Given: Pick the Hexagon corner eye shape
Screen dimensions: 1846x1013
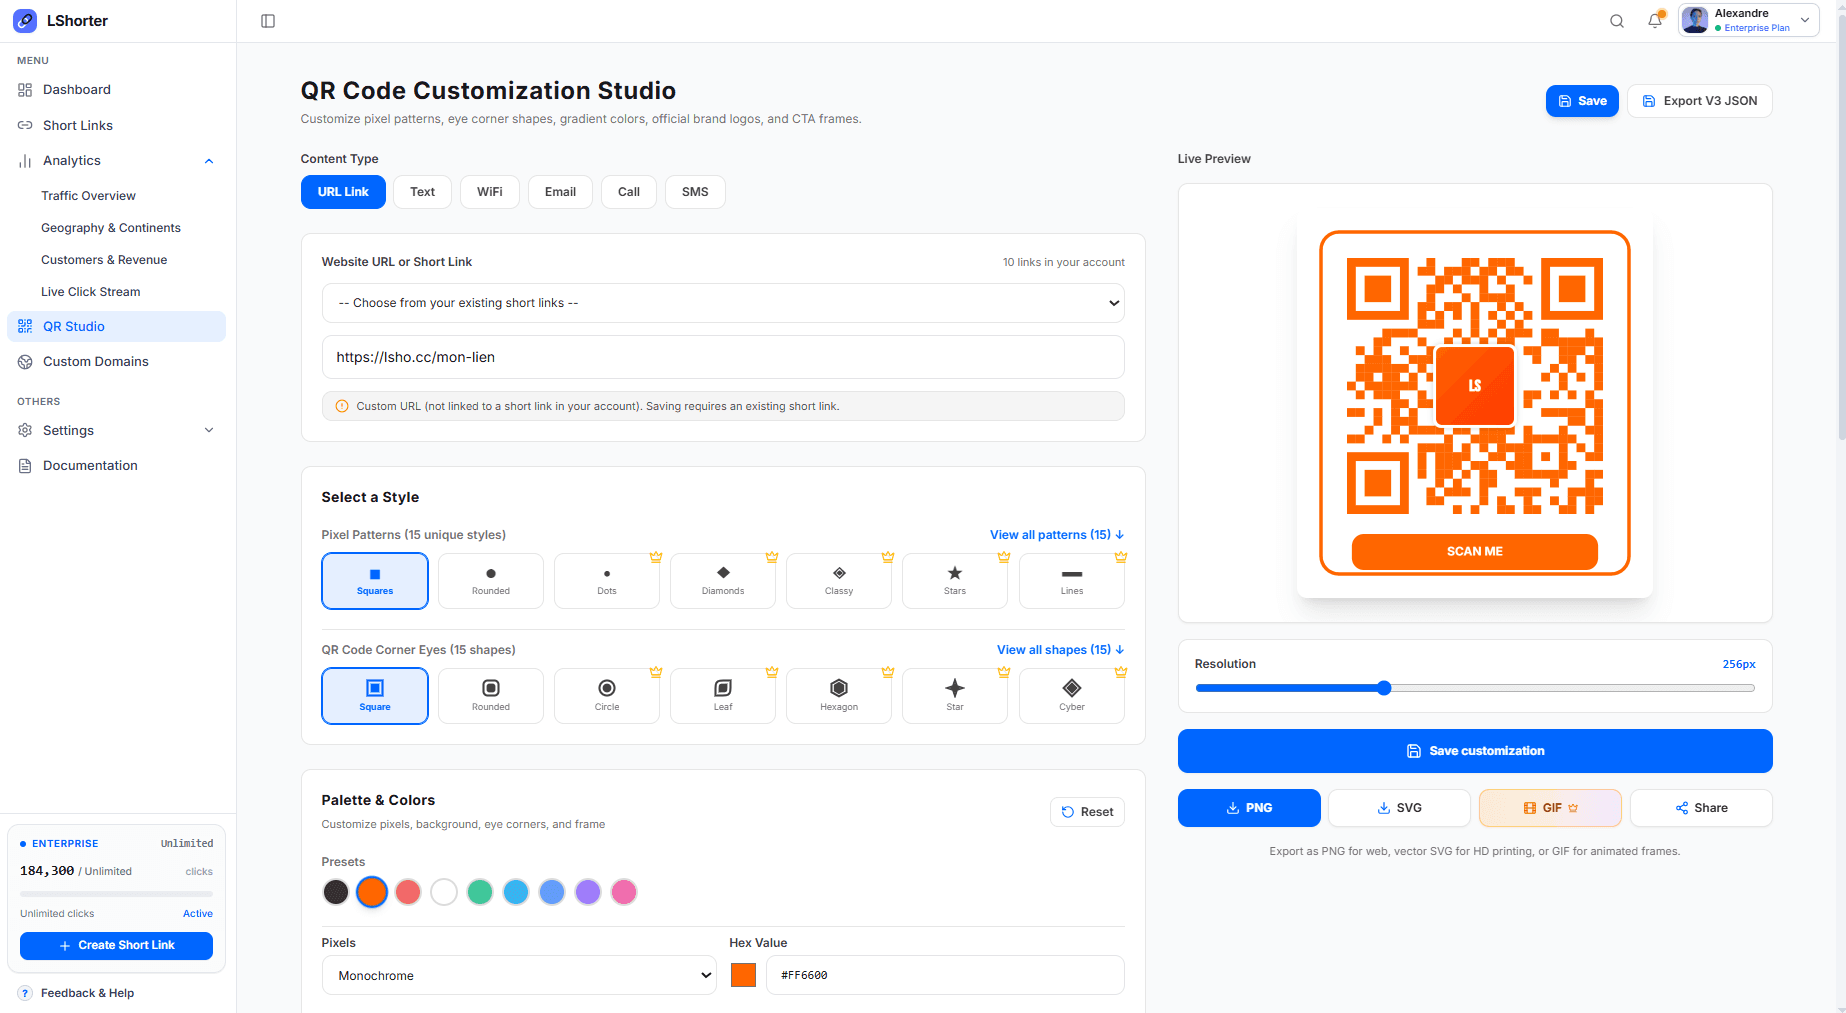Looking at the screenshot, I should [x=839, y=696].
